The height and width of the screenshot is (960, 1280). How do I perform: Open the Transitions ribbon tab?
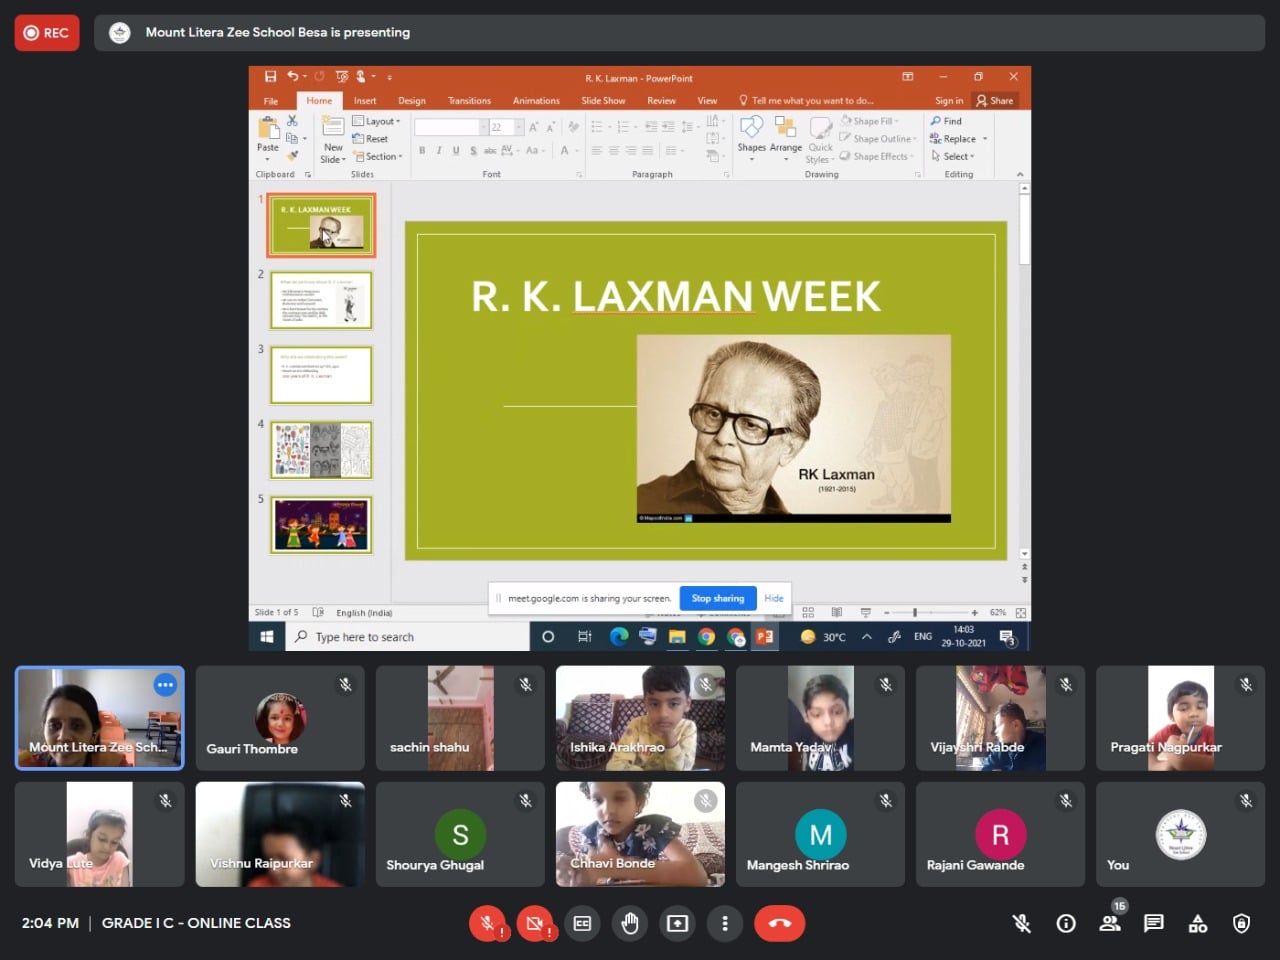[470, 101]
